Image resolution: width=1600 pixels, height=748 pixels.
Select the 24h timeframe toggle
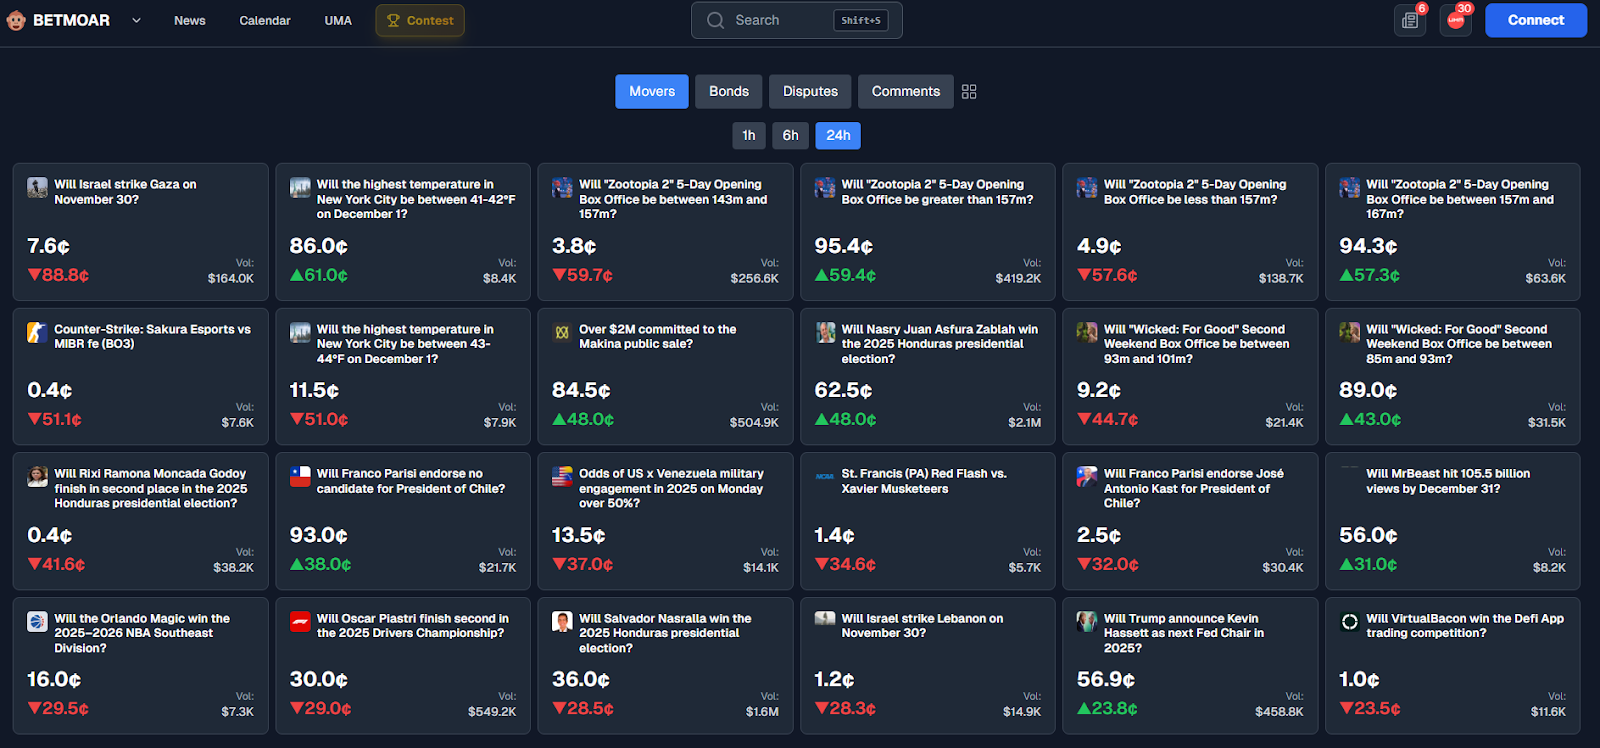click(838, 135)
